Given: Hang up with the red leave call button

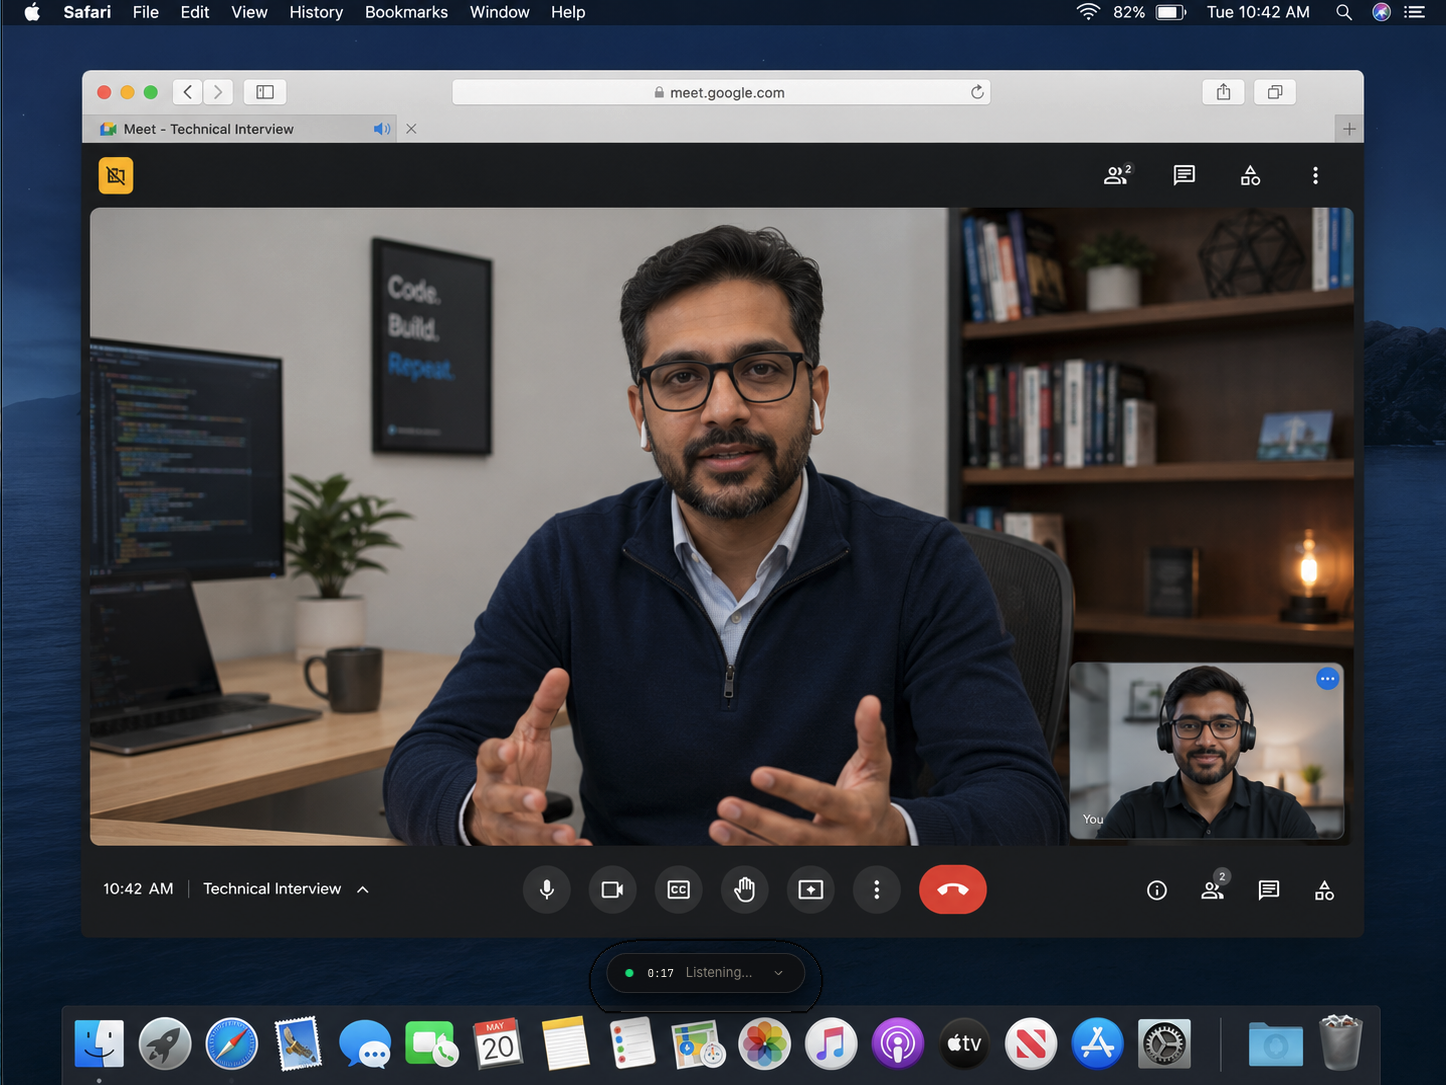Looking at the screenshot, I should pos(953,889).
